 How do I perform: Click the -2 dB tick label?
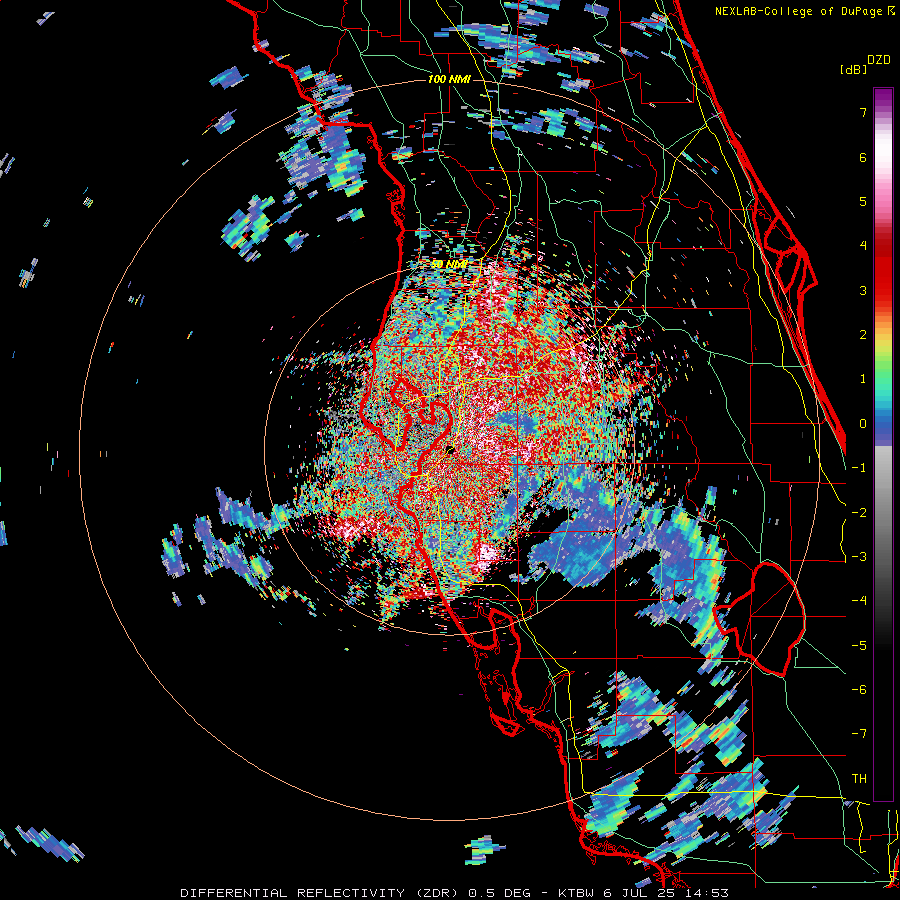click(x=859, y=513)
